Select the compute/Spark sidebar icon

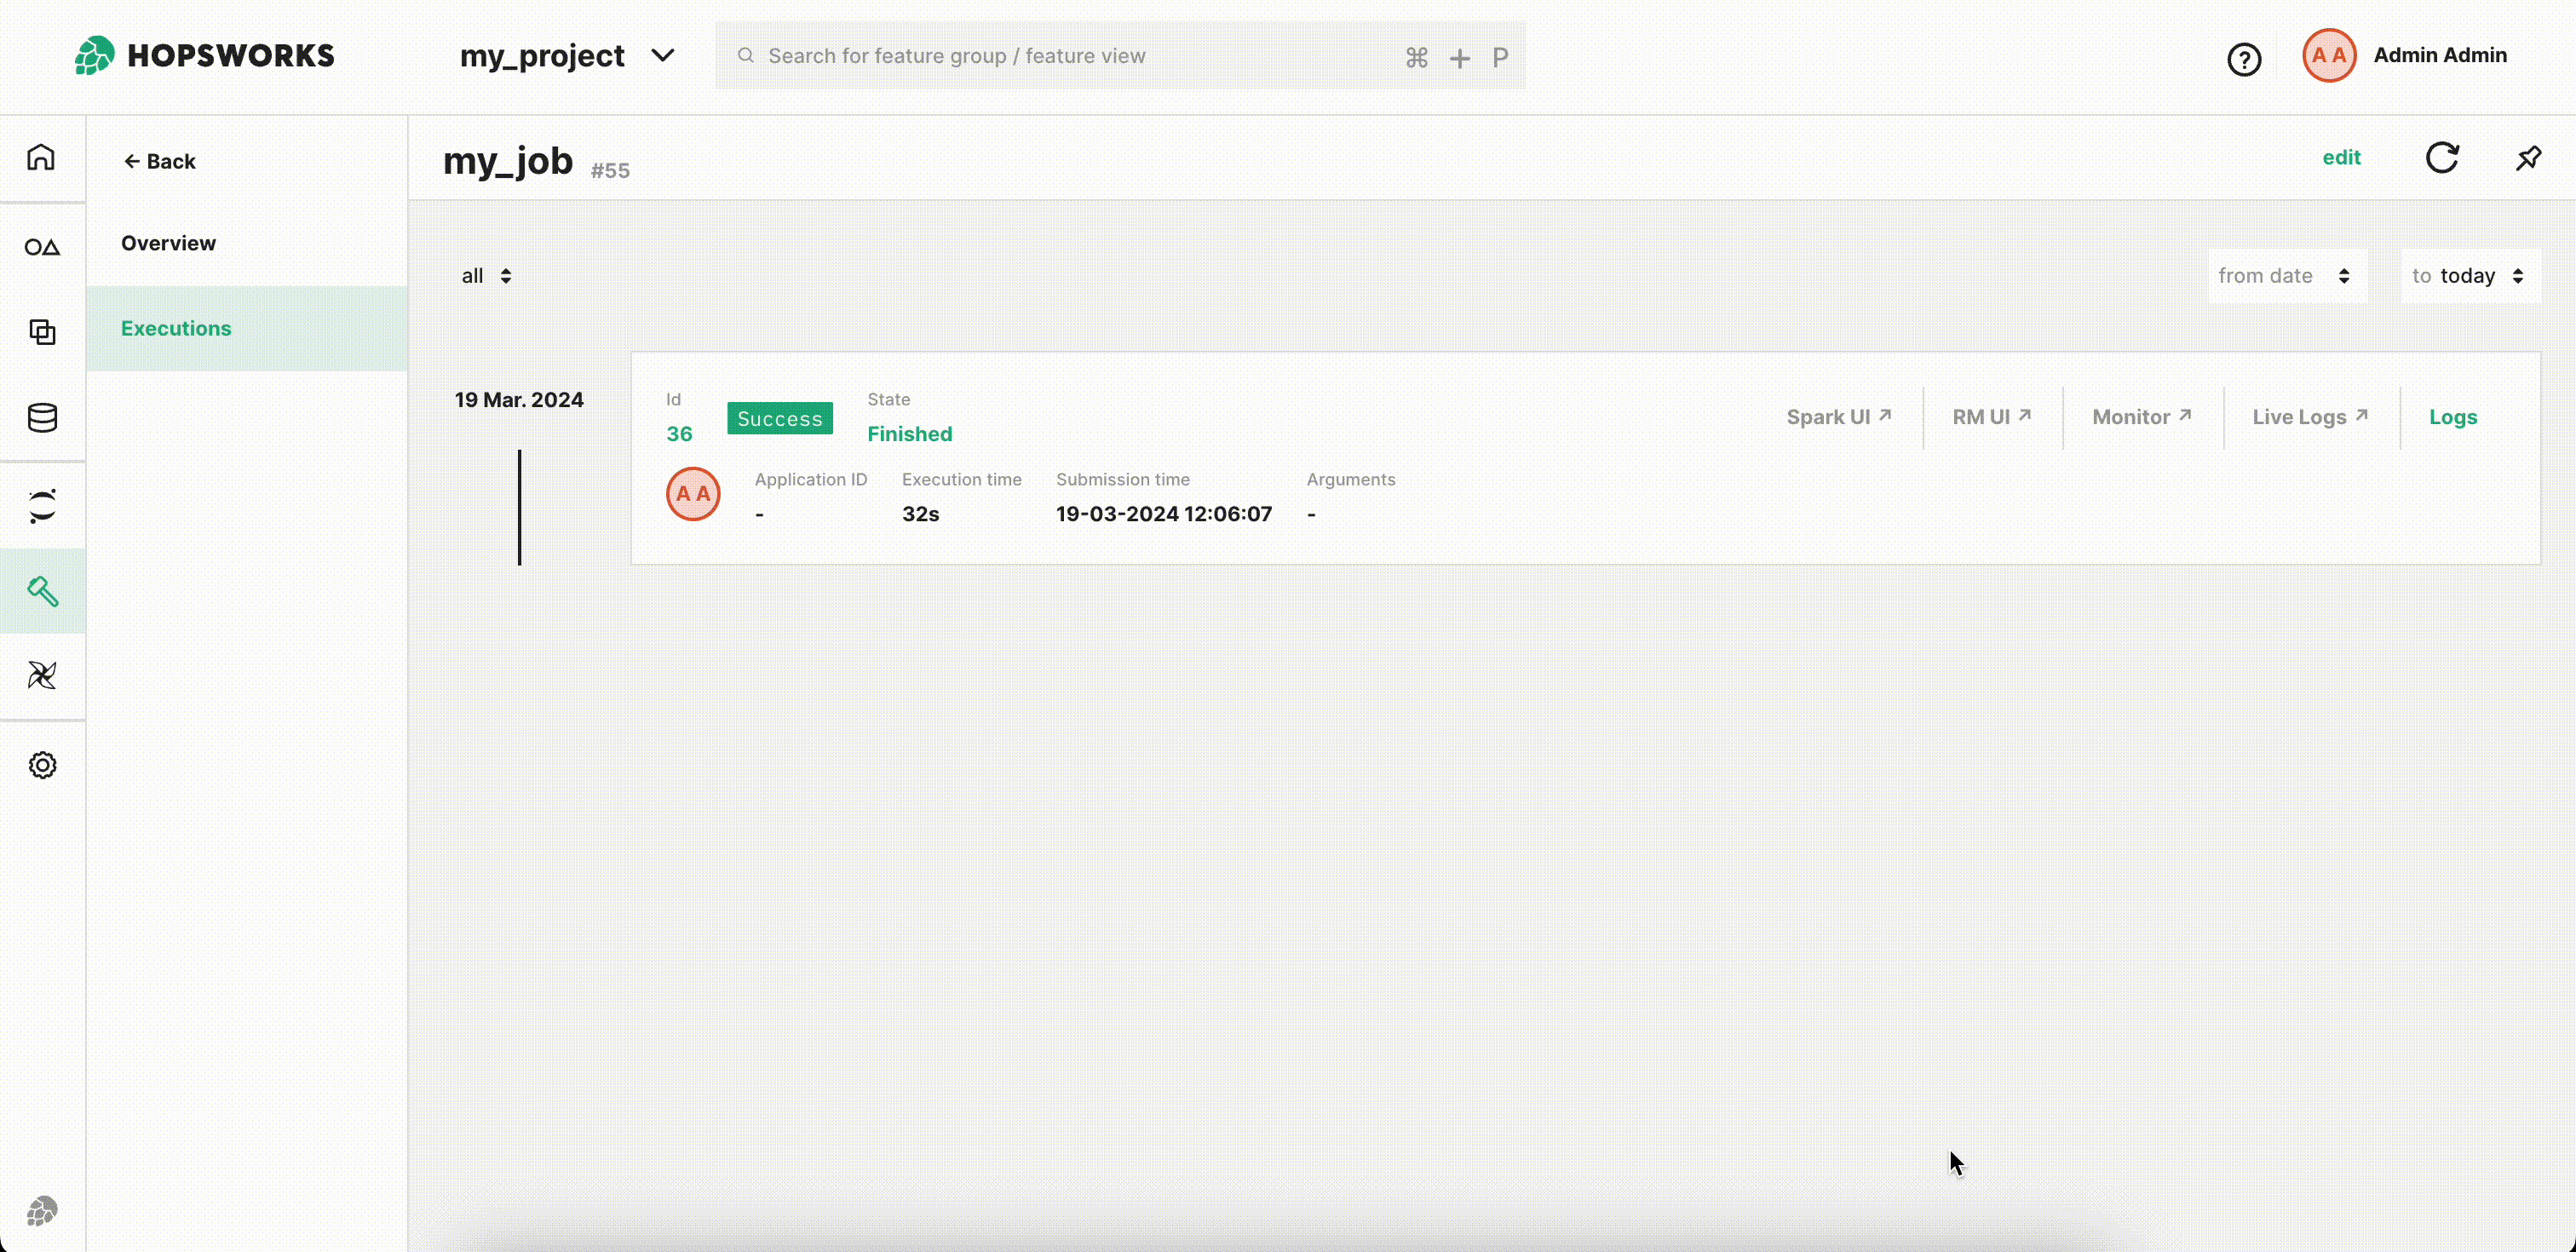coord(42,505)
